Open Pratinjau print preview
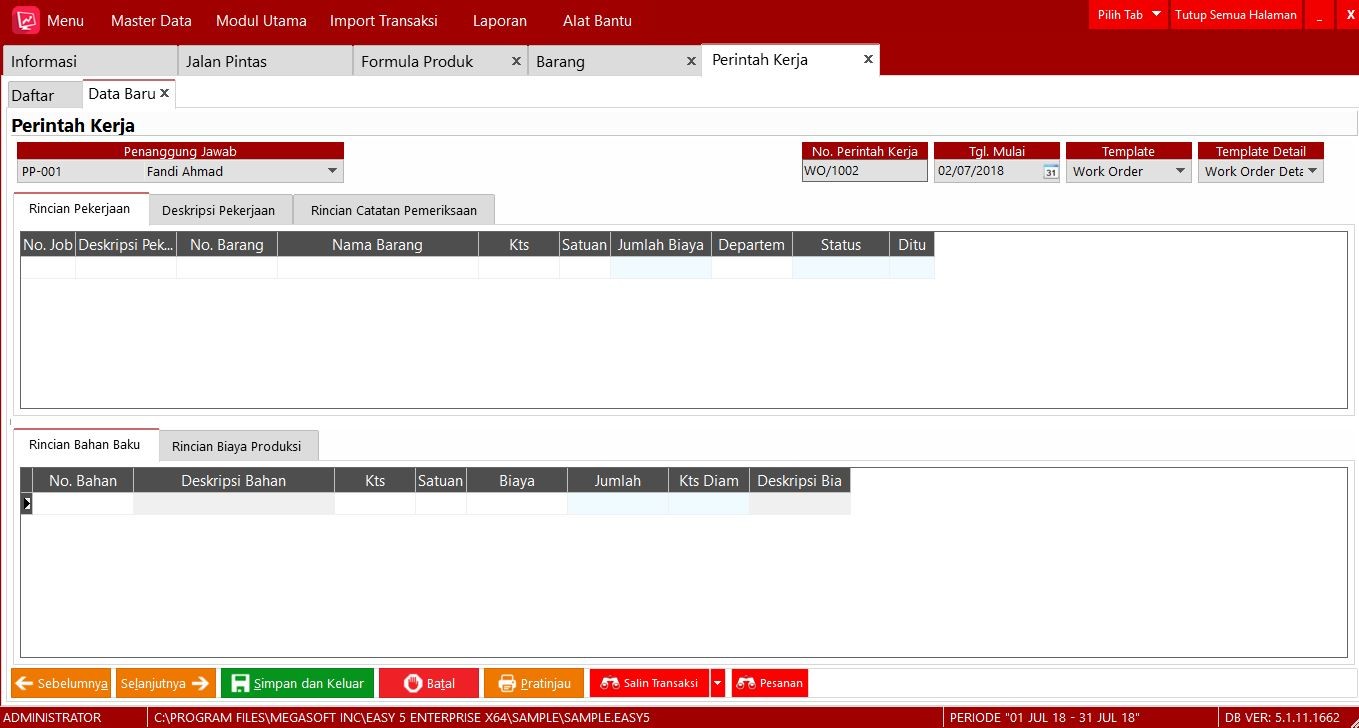Screen dimensions: 1359x728 click(533, 683)
